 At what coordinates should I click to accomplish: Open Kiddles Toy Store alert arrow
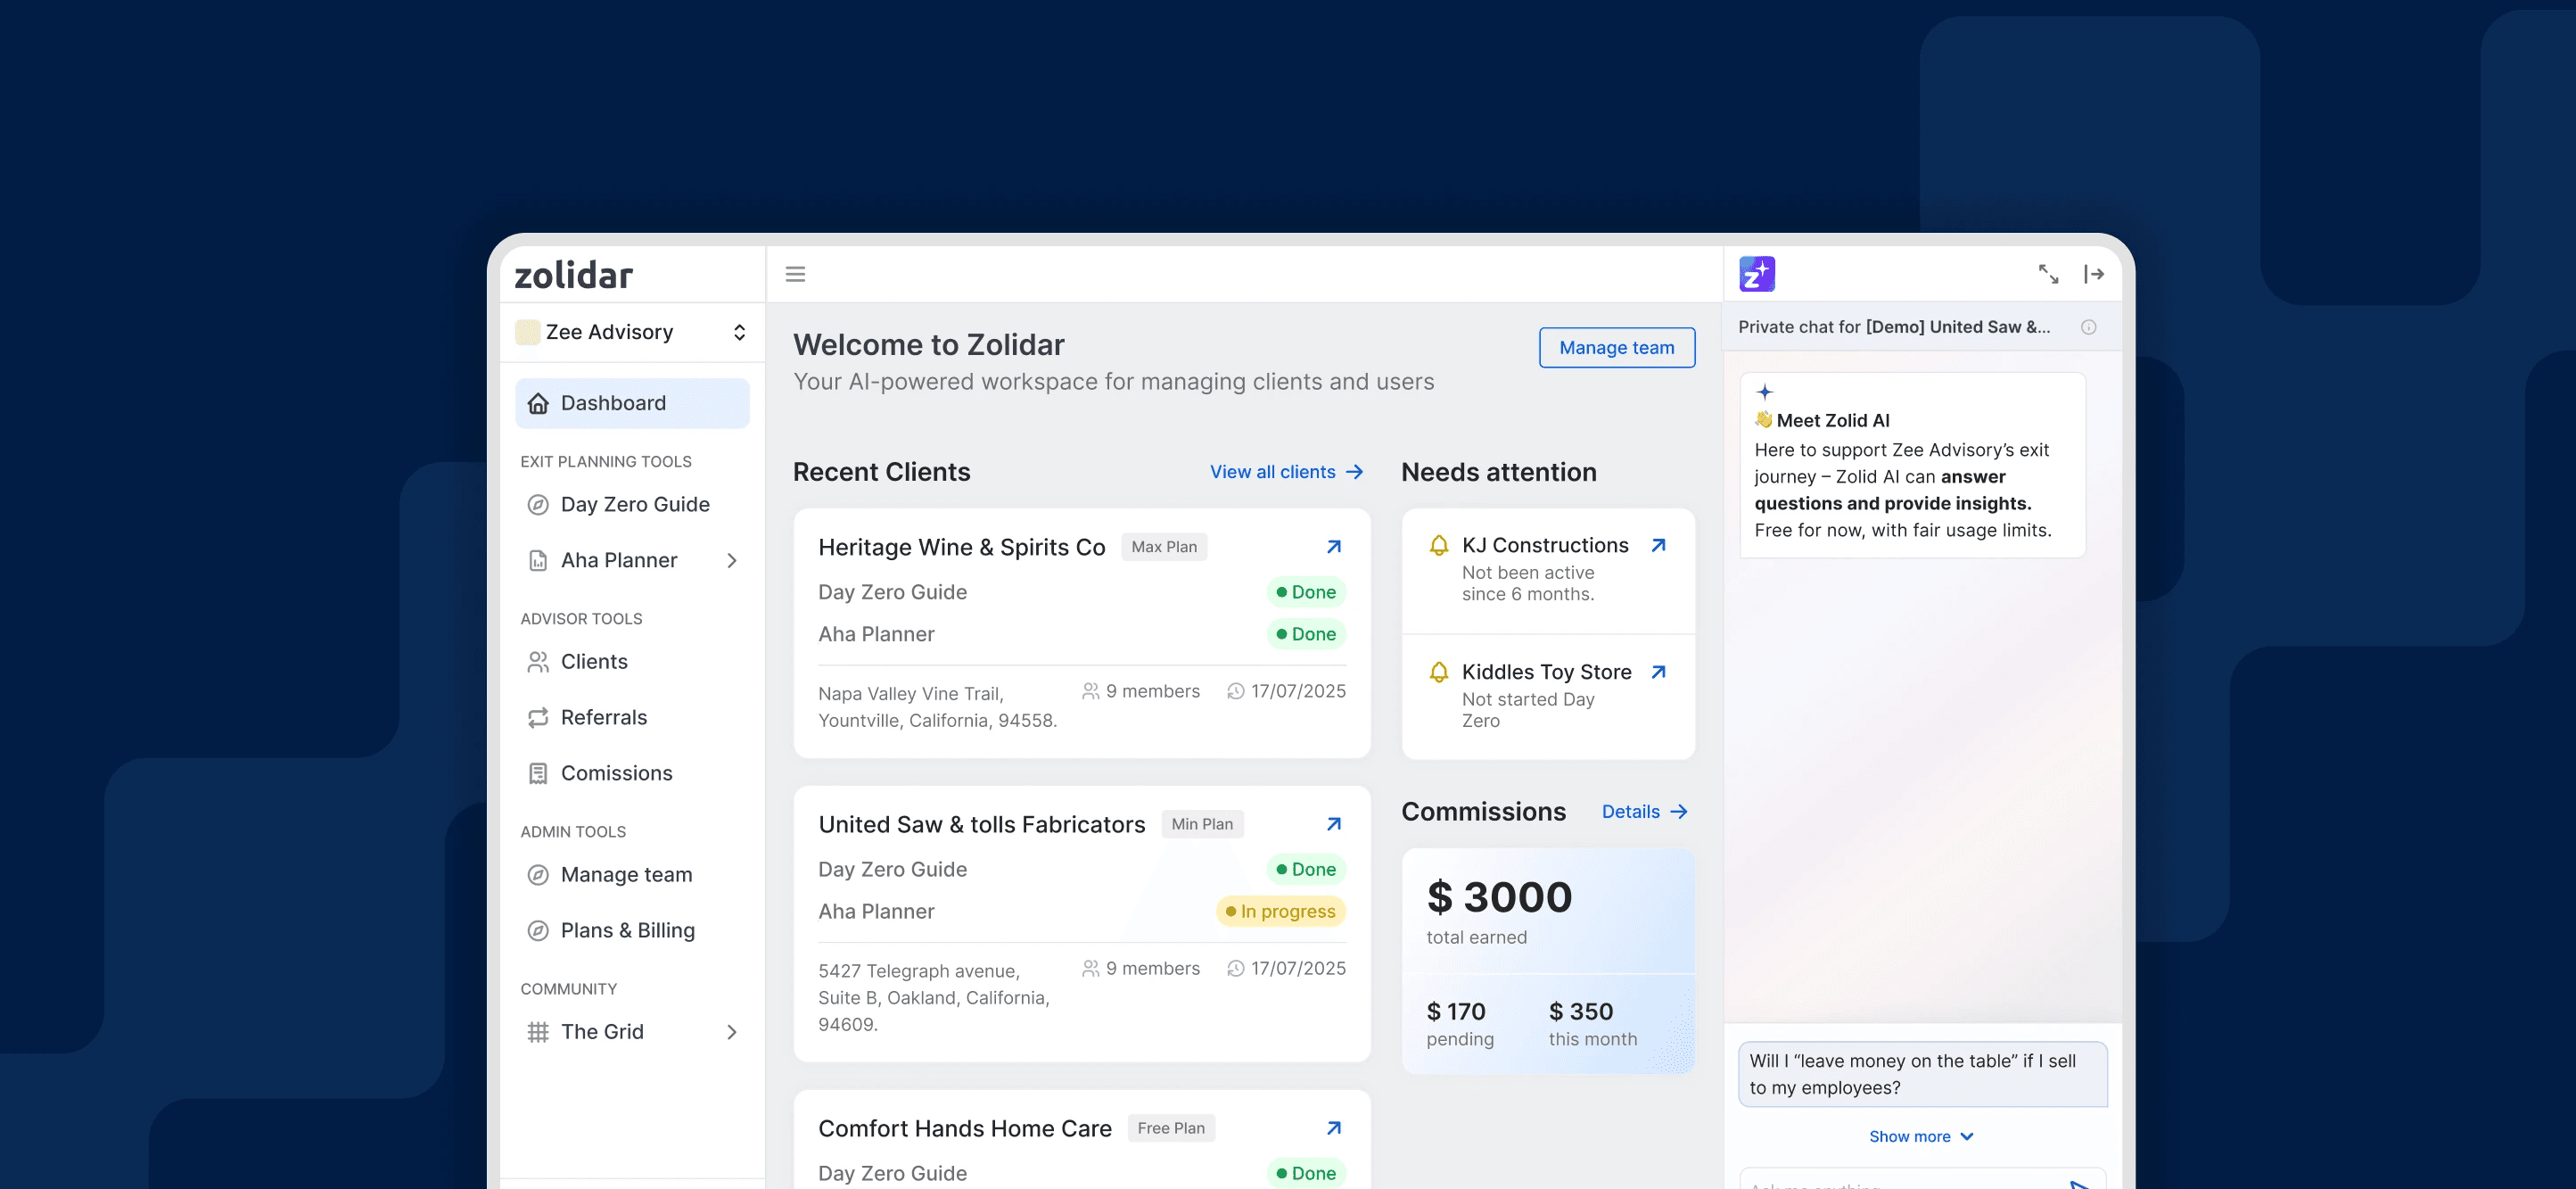point(1658,672)
